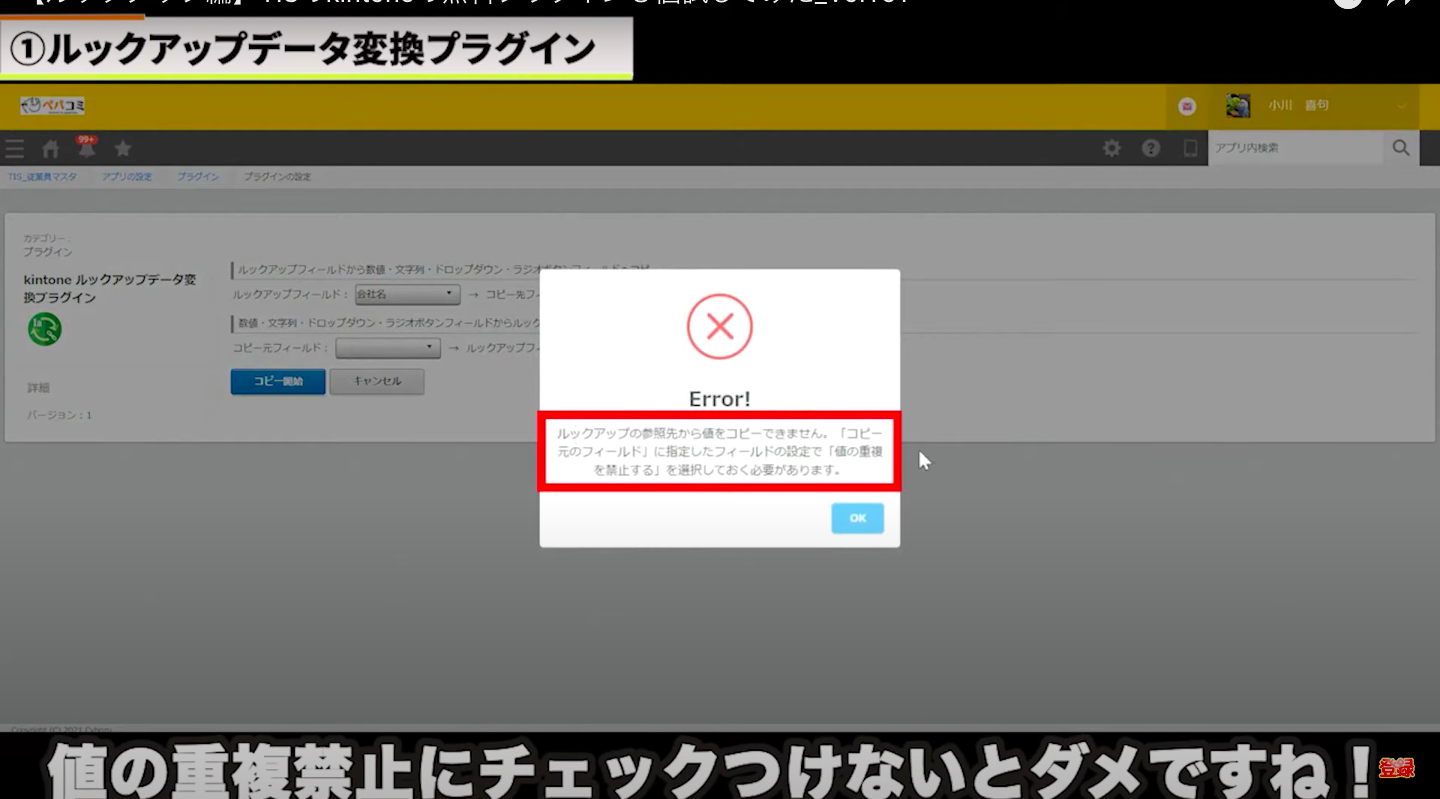Open the hamburger menu icon

pos(14,149)
